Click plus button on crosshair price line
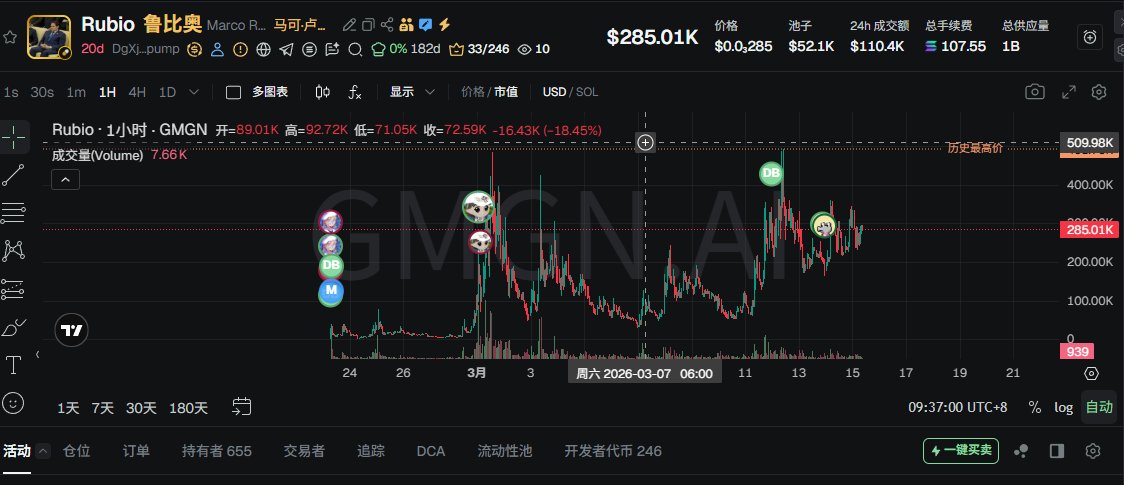The image size is (1124, 485). pos(645,143)
